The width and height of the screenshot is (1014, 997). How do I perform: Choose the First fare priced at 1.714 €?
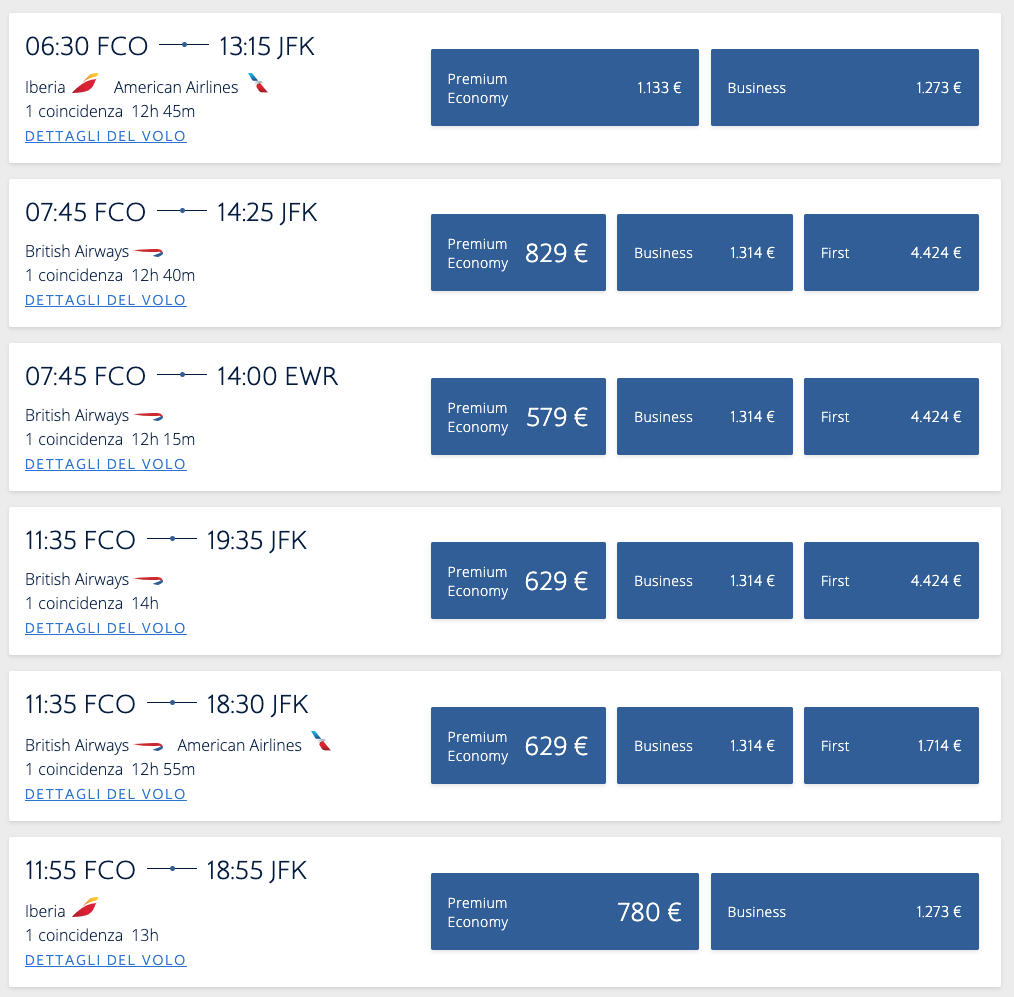(x=891, y=745)
